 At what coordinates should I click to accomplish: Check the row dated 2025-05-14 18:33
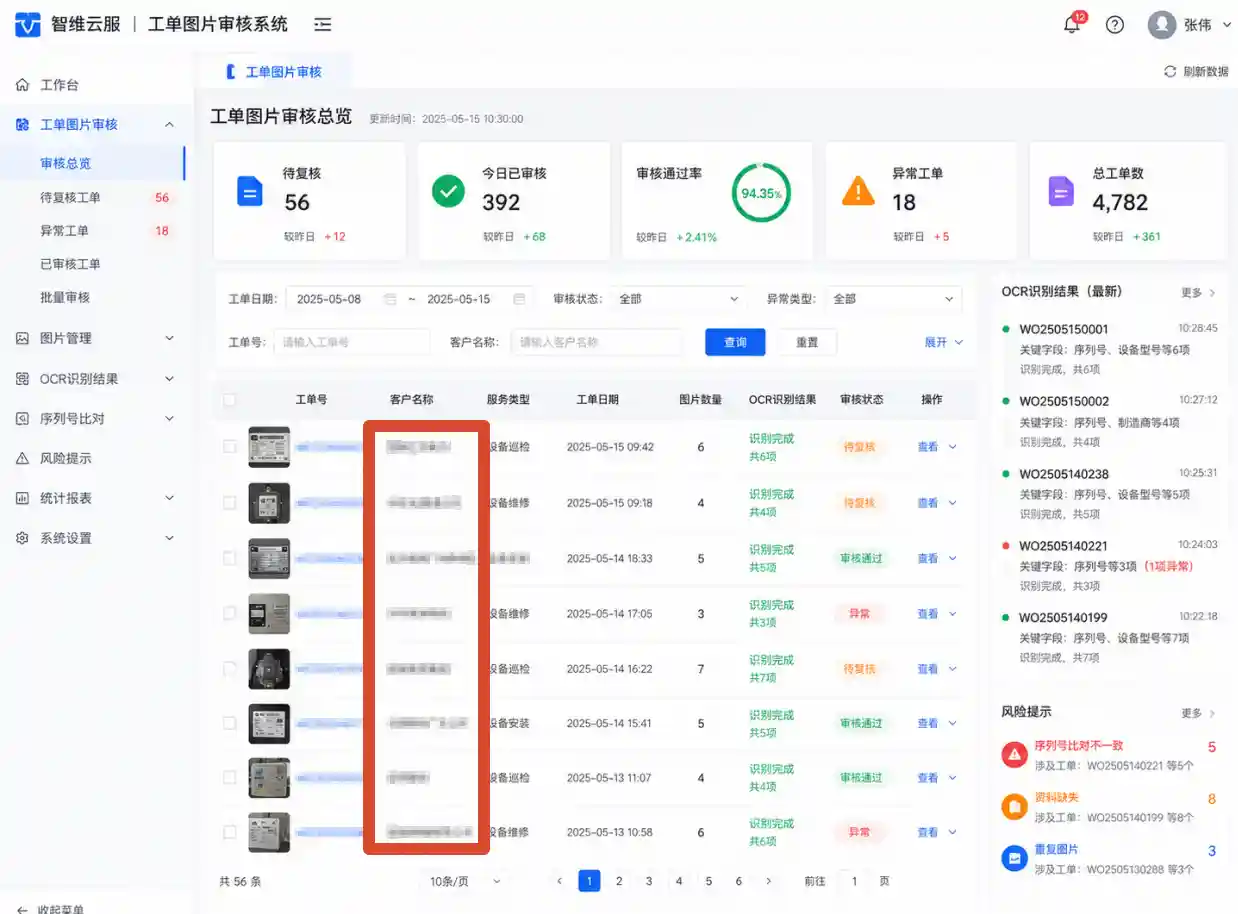pos(230,558)
